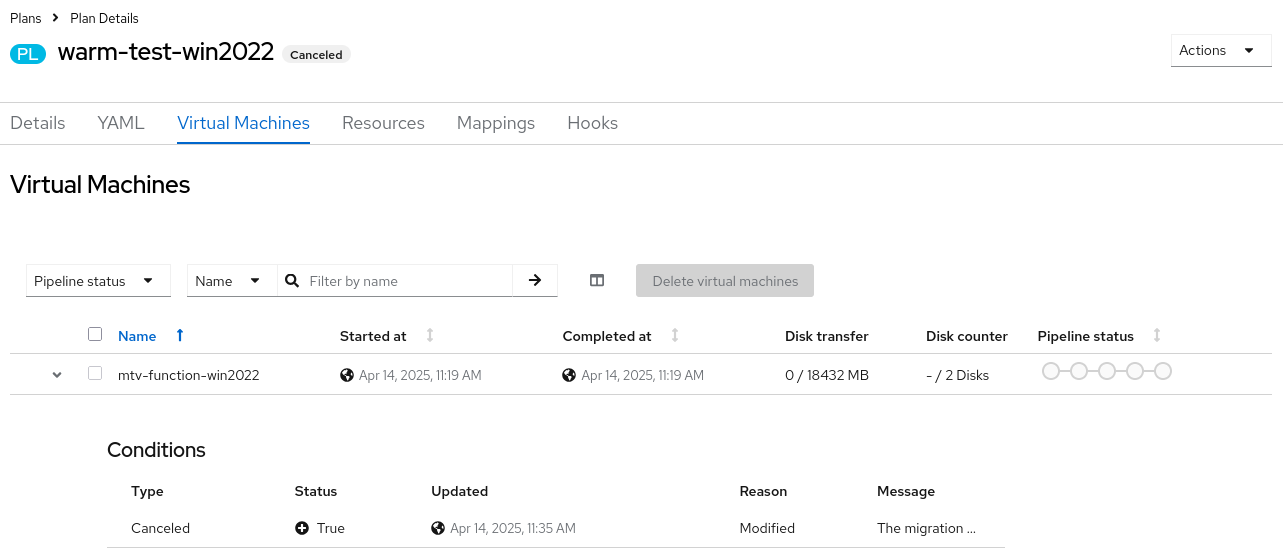Collapse the mtv-function-win2022 row
Viewport: 1283px width, 551px height.
click(57, 375)
